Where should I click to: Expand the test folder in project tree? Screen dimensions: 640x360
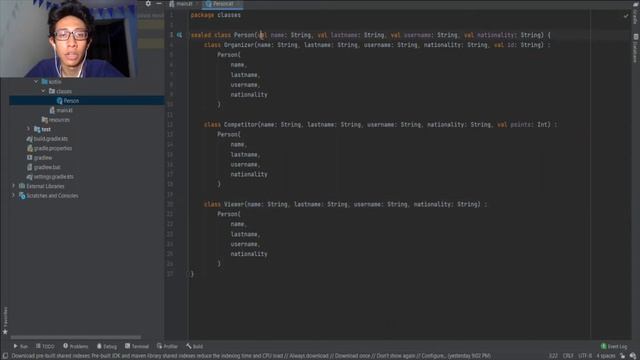[28, 129]
